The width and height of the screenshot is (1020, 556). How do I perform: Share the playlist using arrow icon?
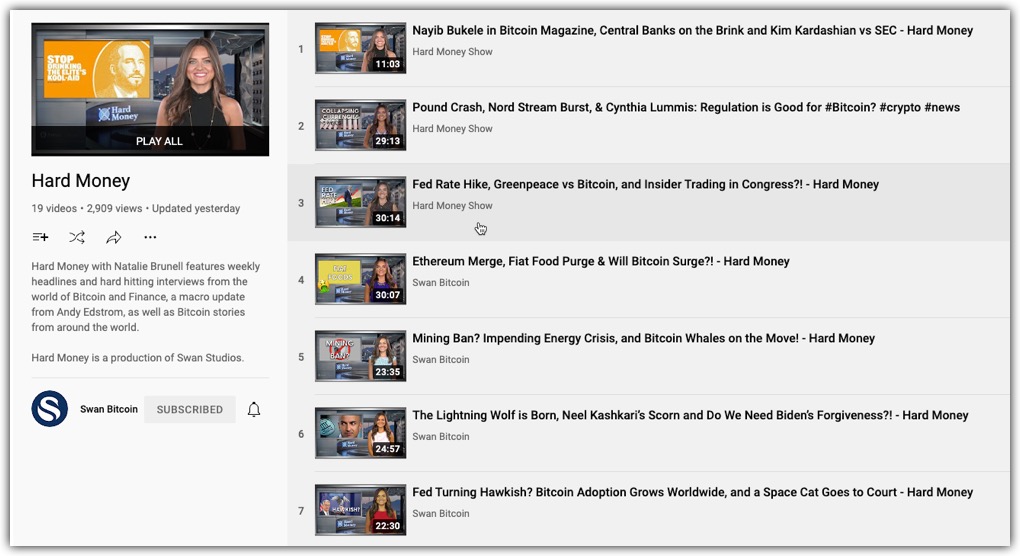coord(114,237)
